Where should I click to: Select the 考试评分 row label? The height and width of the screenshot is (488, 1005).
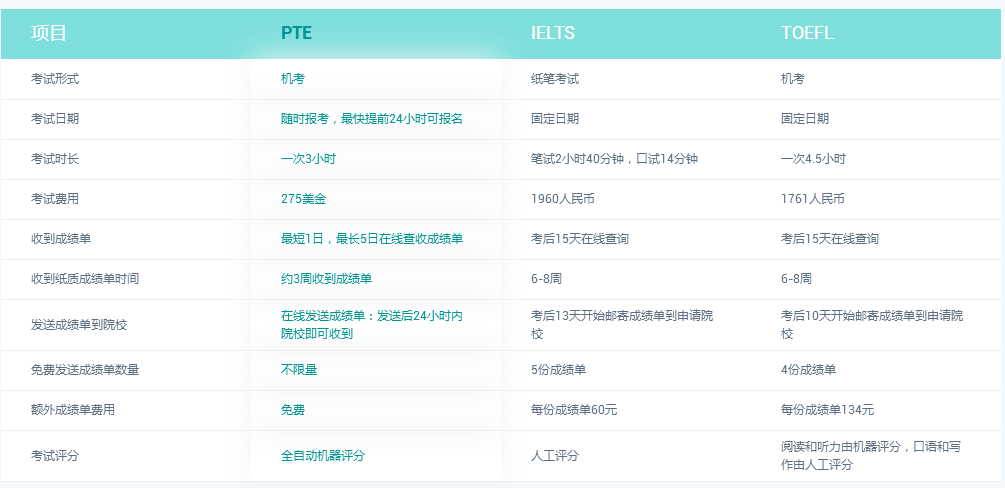point(55,455)
